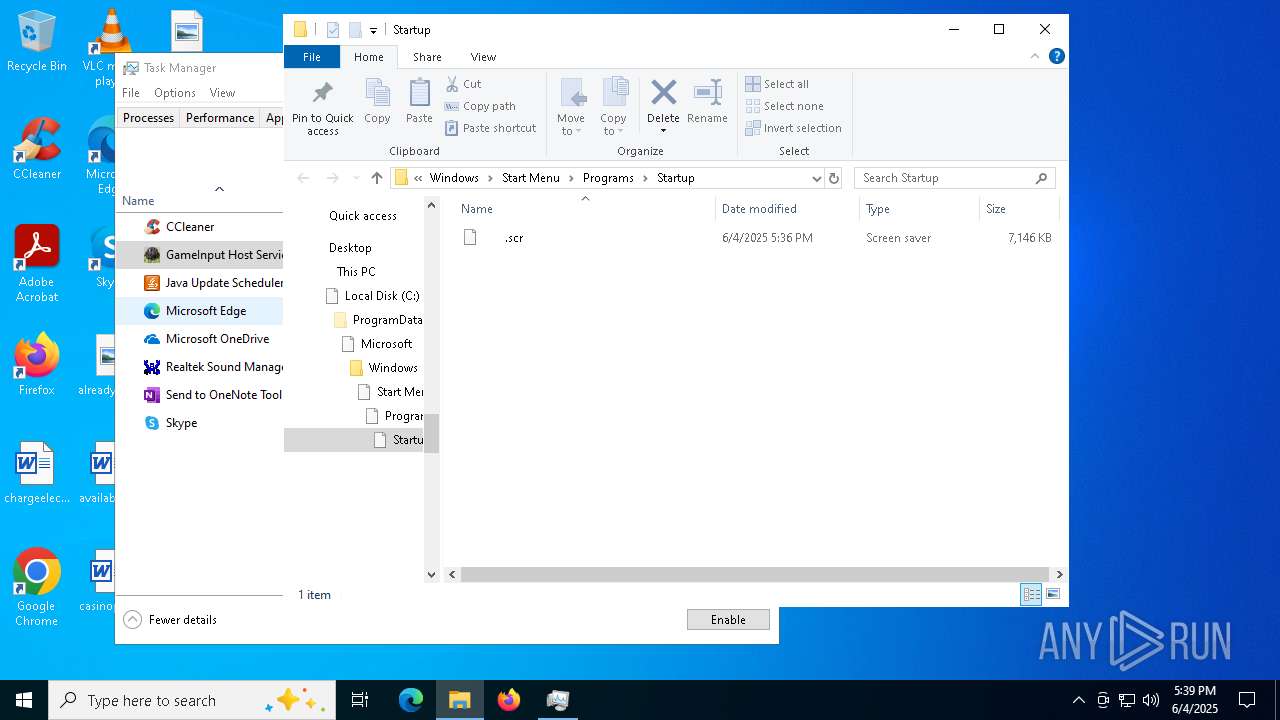The image size is (1280, 720).
Task: Switch to the Share ribbon tab
Action: (427, 57)
